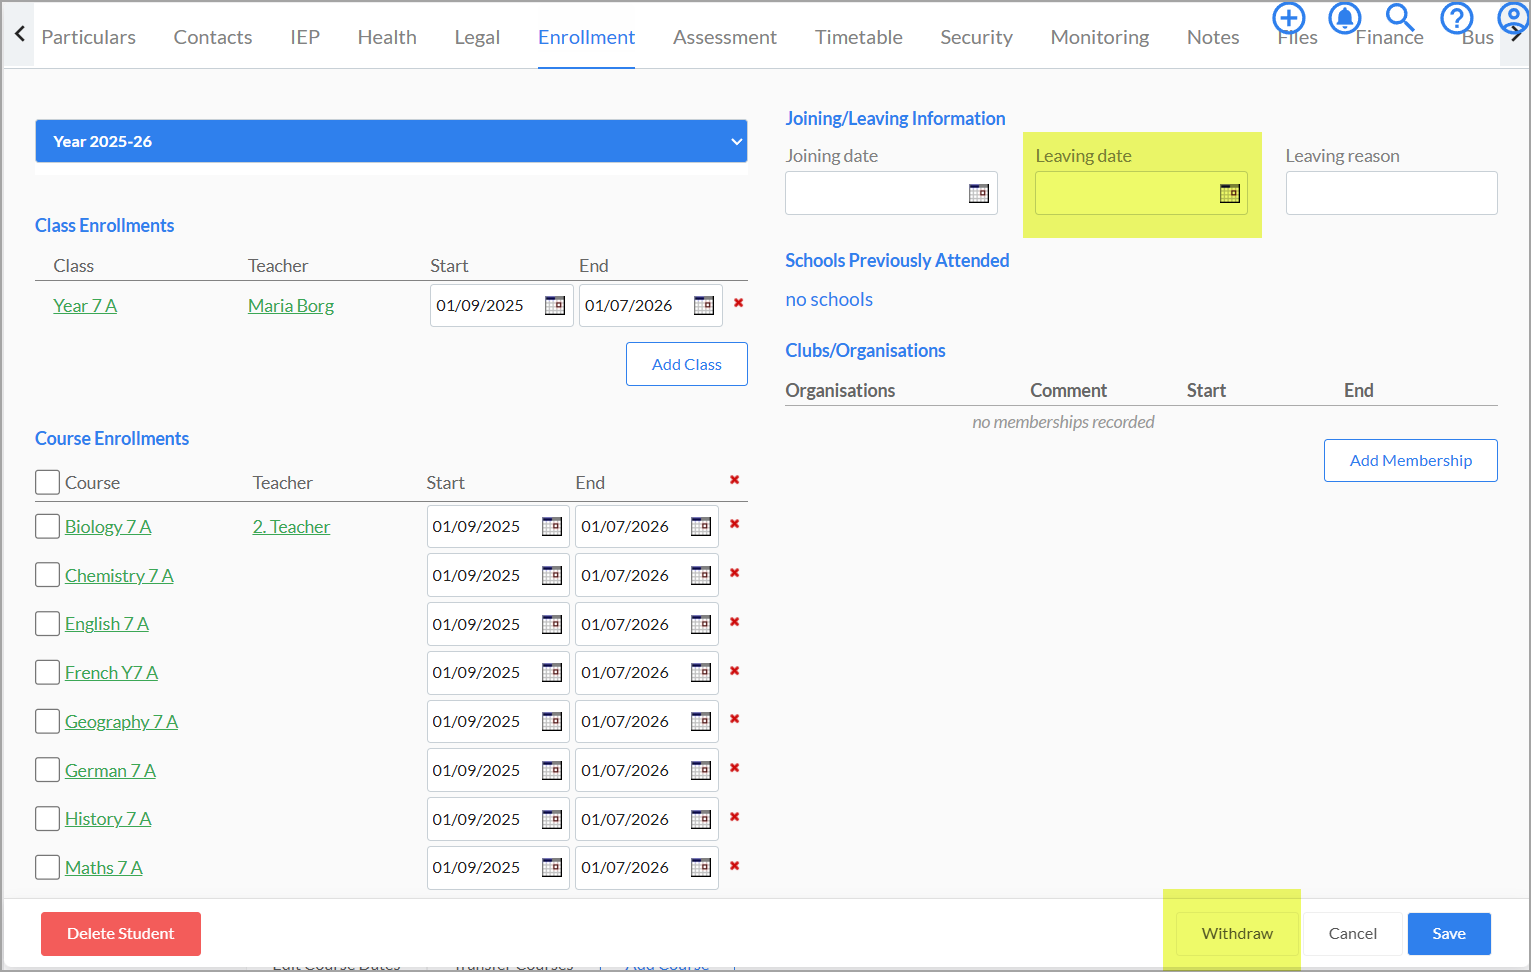Move tabs right with the forward chevron
Viewport: 1531px width, 972px height.
coord(1515,36)
